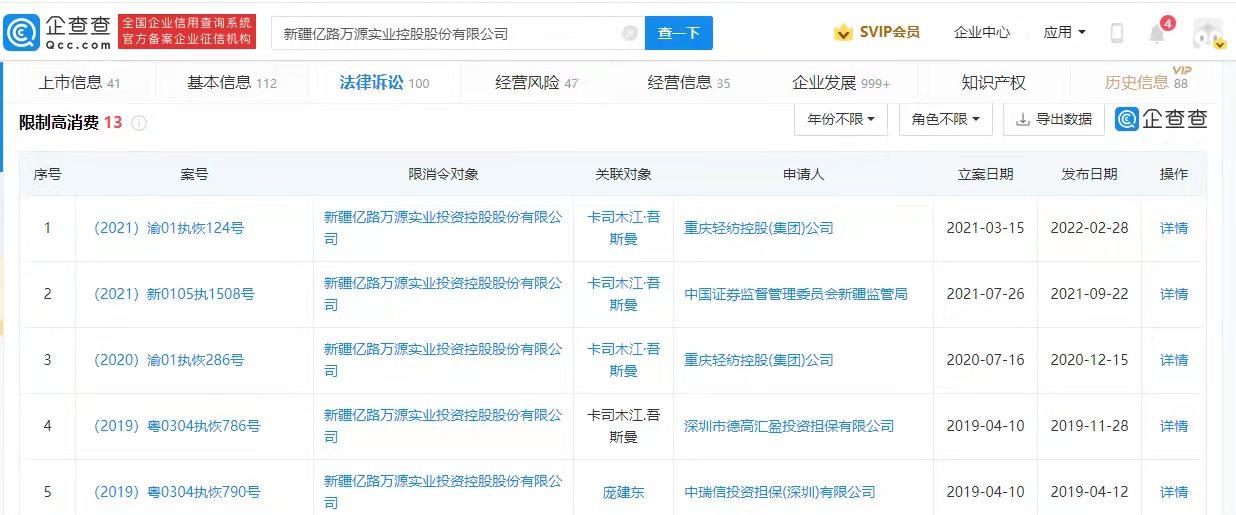Viewport: 1236px width, 515px height.
Task: Select publish date 2020-12-15 cell
Action: pyautogui.click(x=1089, y=360)
